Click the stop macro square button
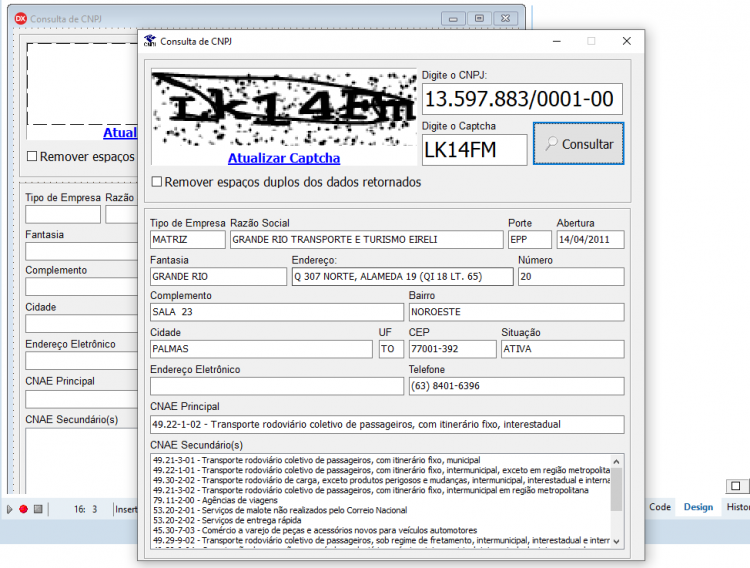This screenshot has height=568, width=750. click(x=38, y=509)
